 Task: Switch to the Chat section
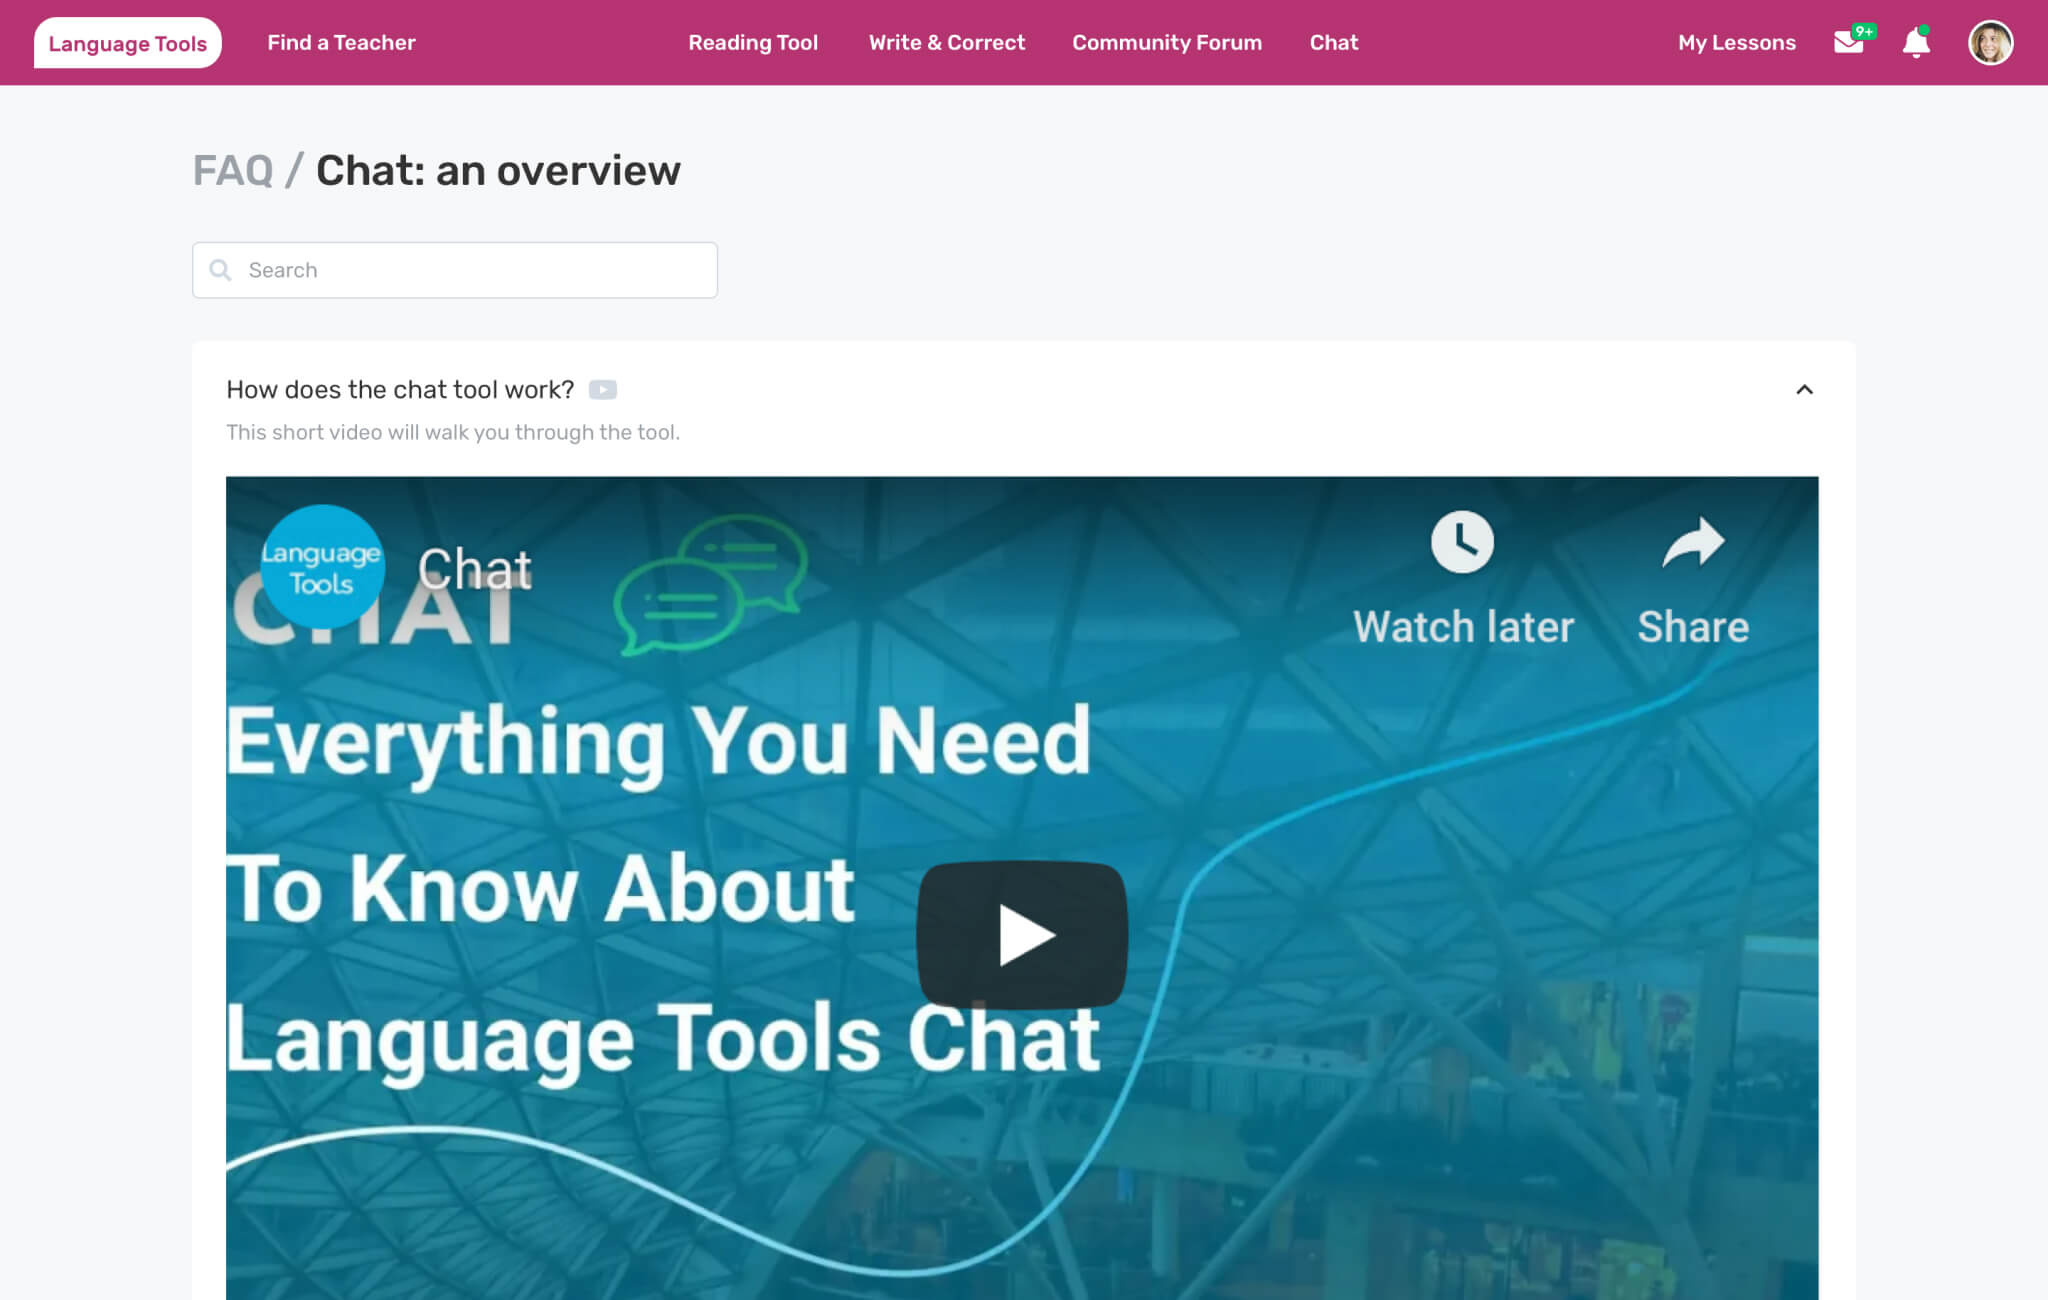[x=1334, y=42]
